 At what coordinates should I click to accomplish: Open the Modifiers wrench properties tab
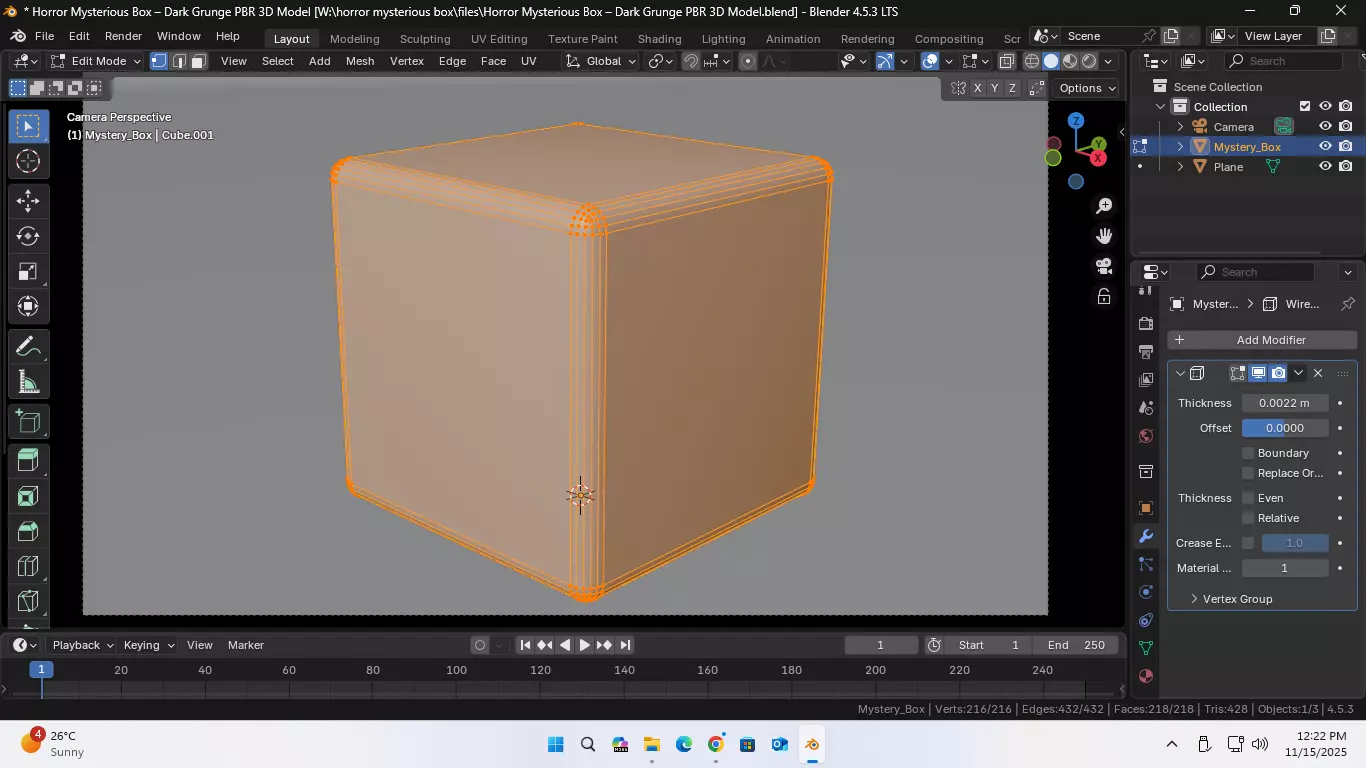[1146, 536]
